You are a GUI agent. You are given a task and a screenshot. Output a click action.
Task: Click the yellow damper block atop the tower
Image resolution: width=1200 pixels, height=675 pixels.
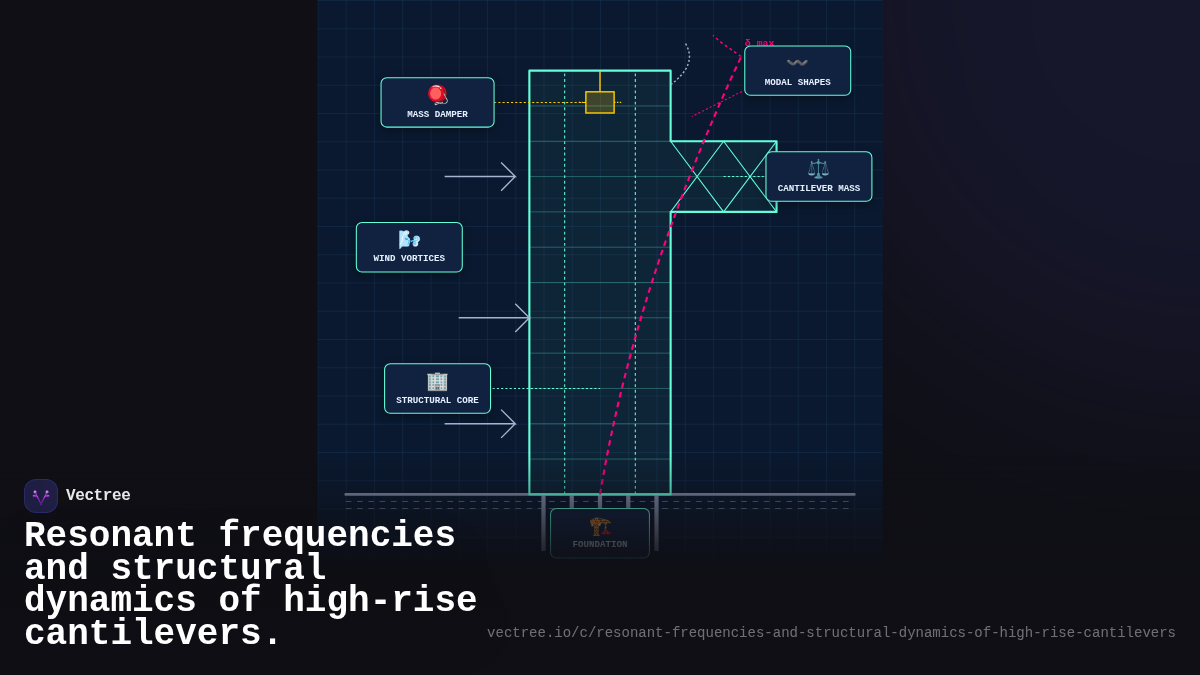tap(600, 101)
